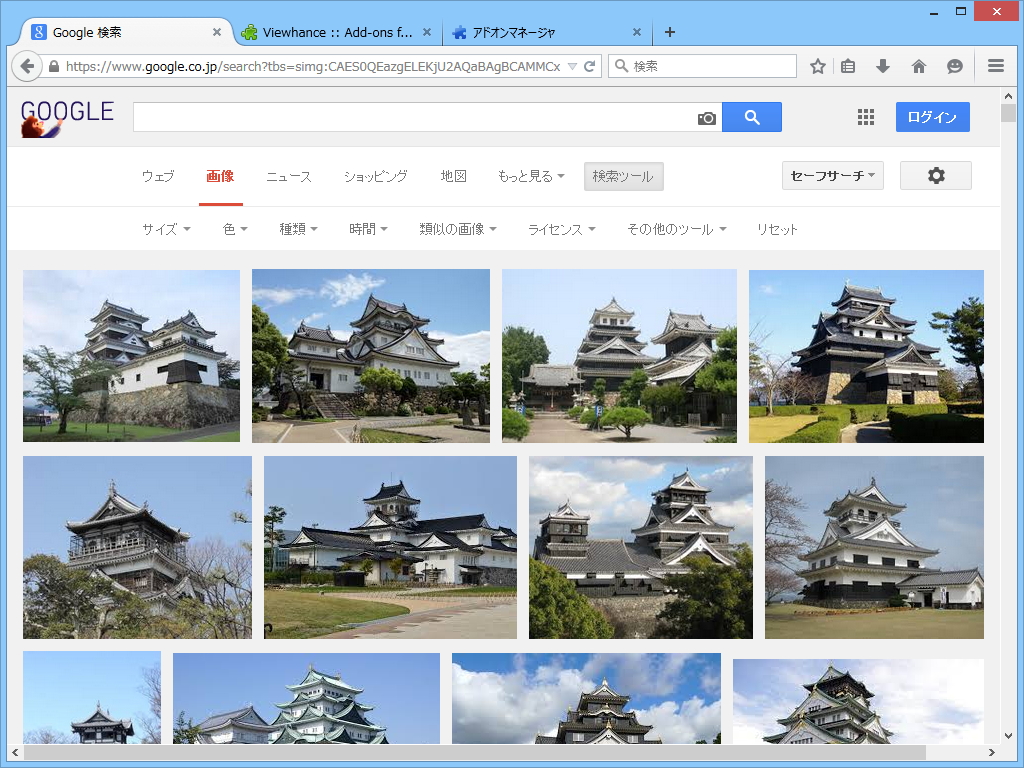Click the back navigation arrow
The image size is (1024, 768).
27,66
